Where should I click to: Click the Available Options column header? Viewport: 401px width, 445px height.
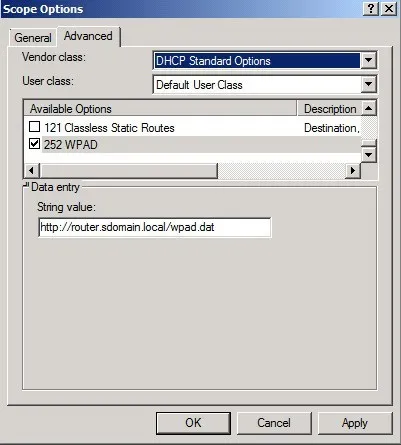coord(160,109)
